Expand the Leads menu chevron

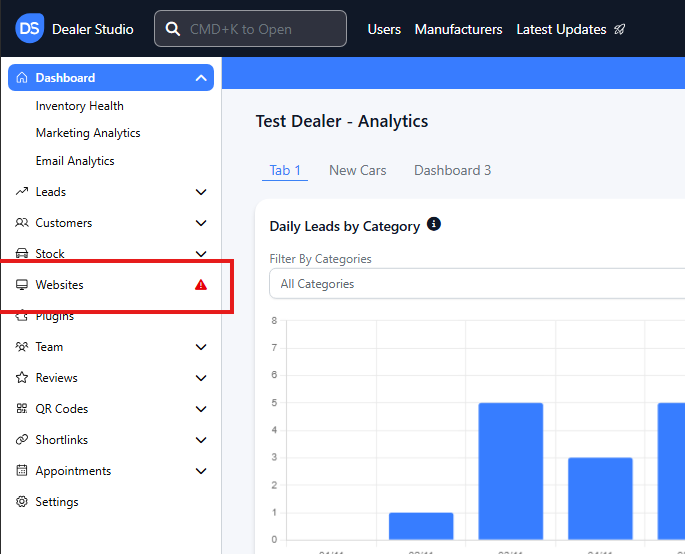(x=201, y=192)
